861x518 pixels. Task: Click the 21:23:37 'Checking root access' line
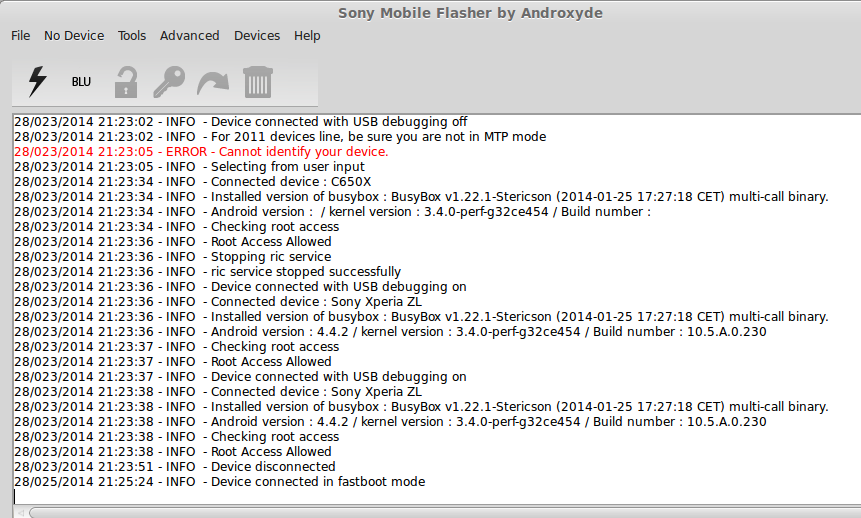(x=176, y=347)
